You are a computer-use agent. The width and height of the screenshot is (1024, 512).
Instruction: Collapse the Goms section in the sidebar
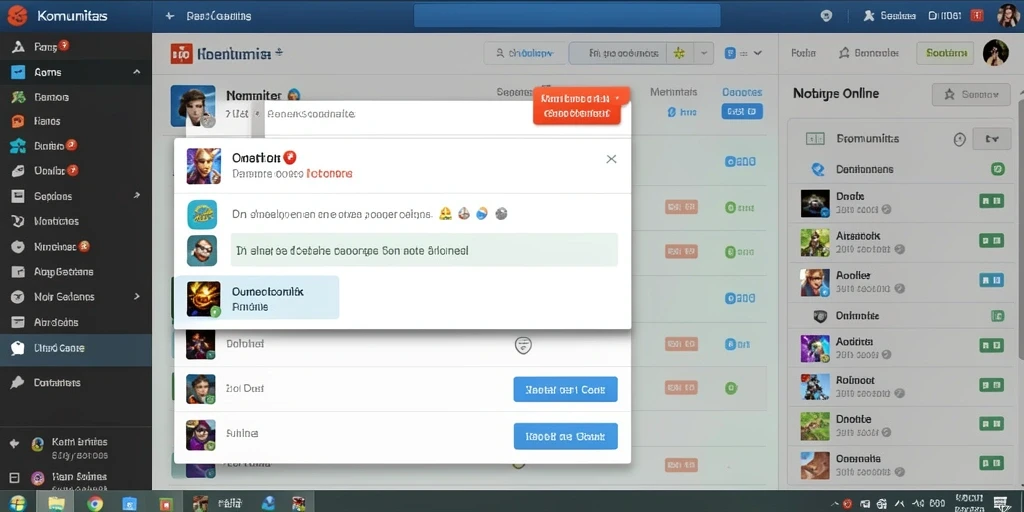136,72
